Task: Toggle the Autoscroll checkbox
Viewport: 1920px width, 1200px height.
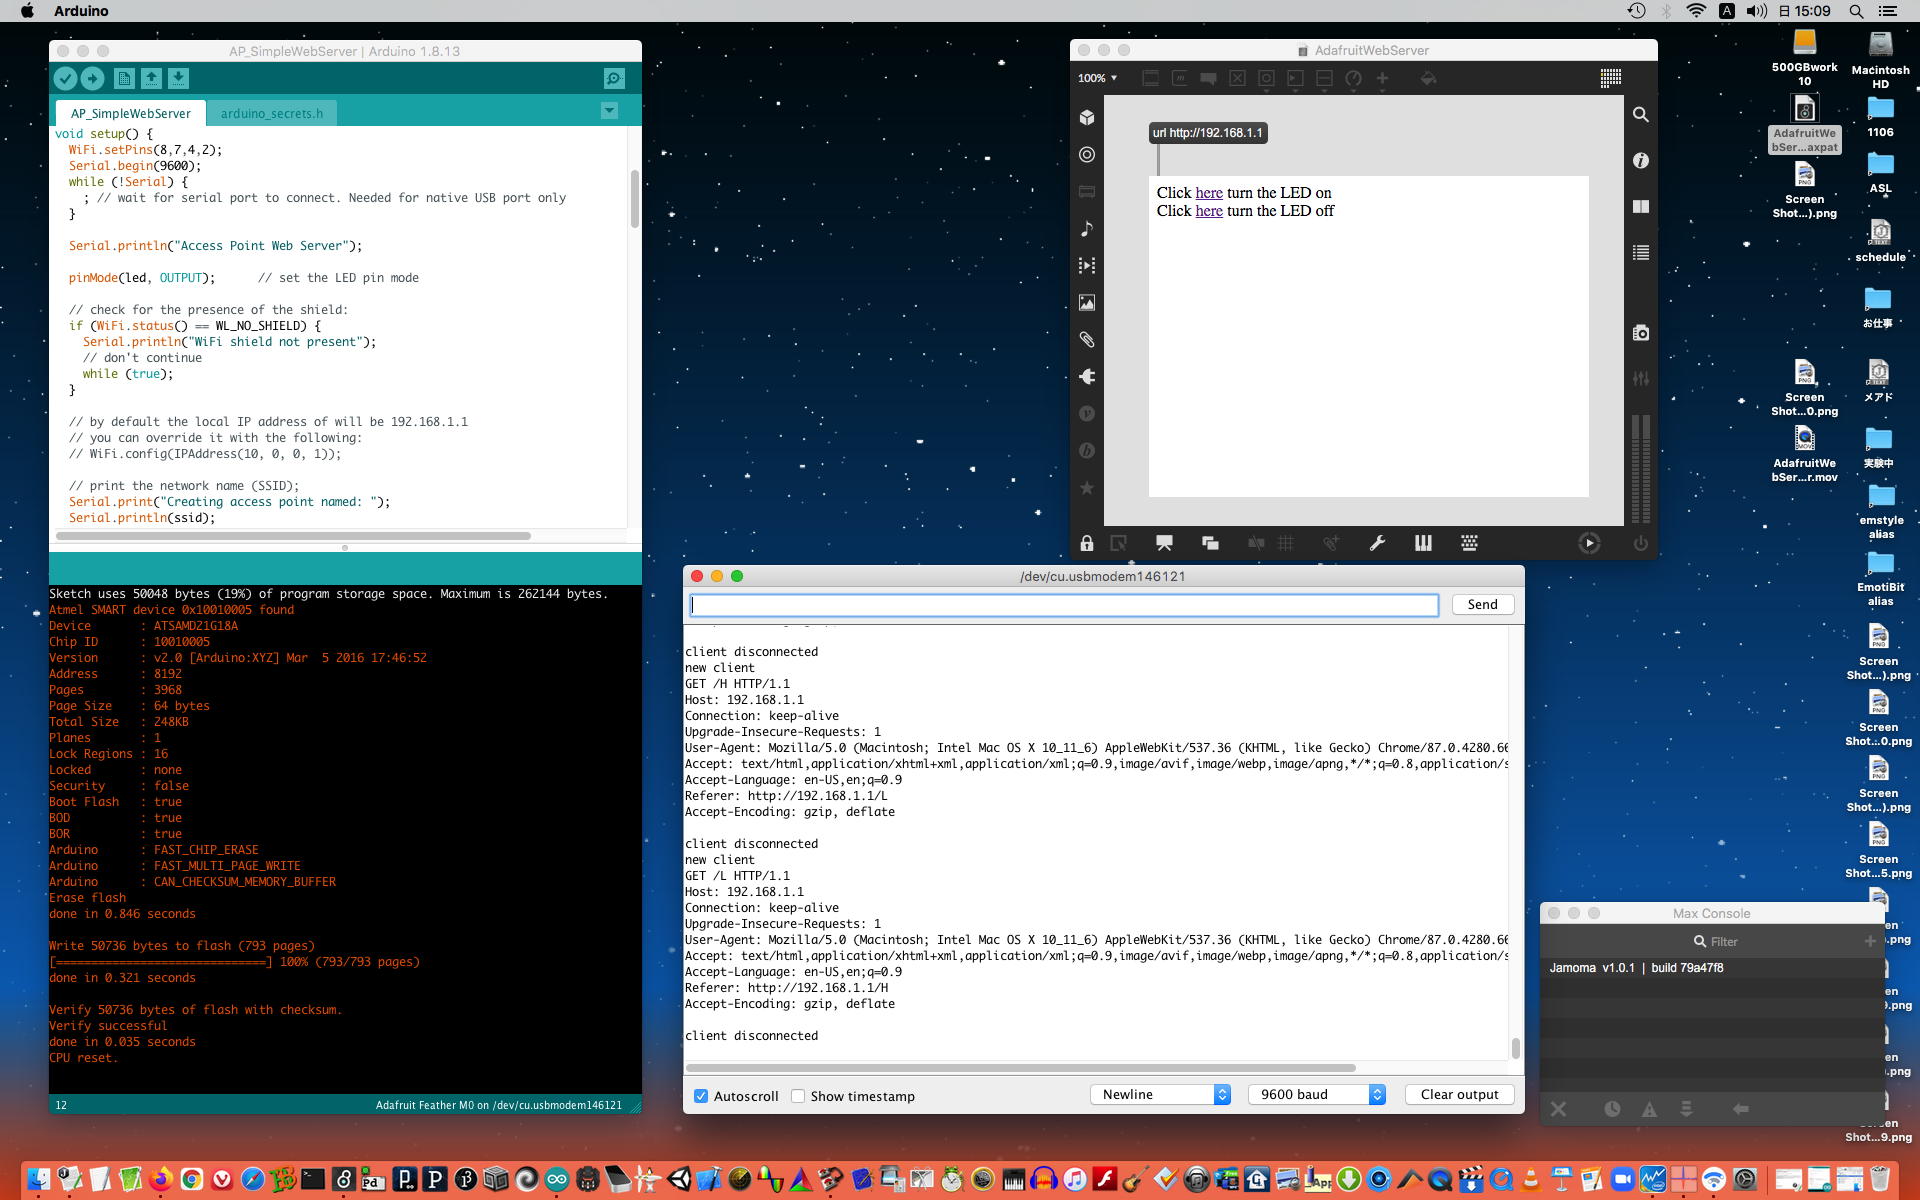Action: click(701, 1096)
